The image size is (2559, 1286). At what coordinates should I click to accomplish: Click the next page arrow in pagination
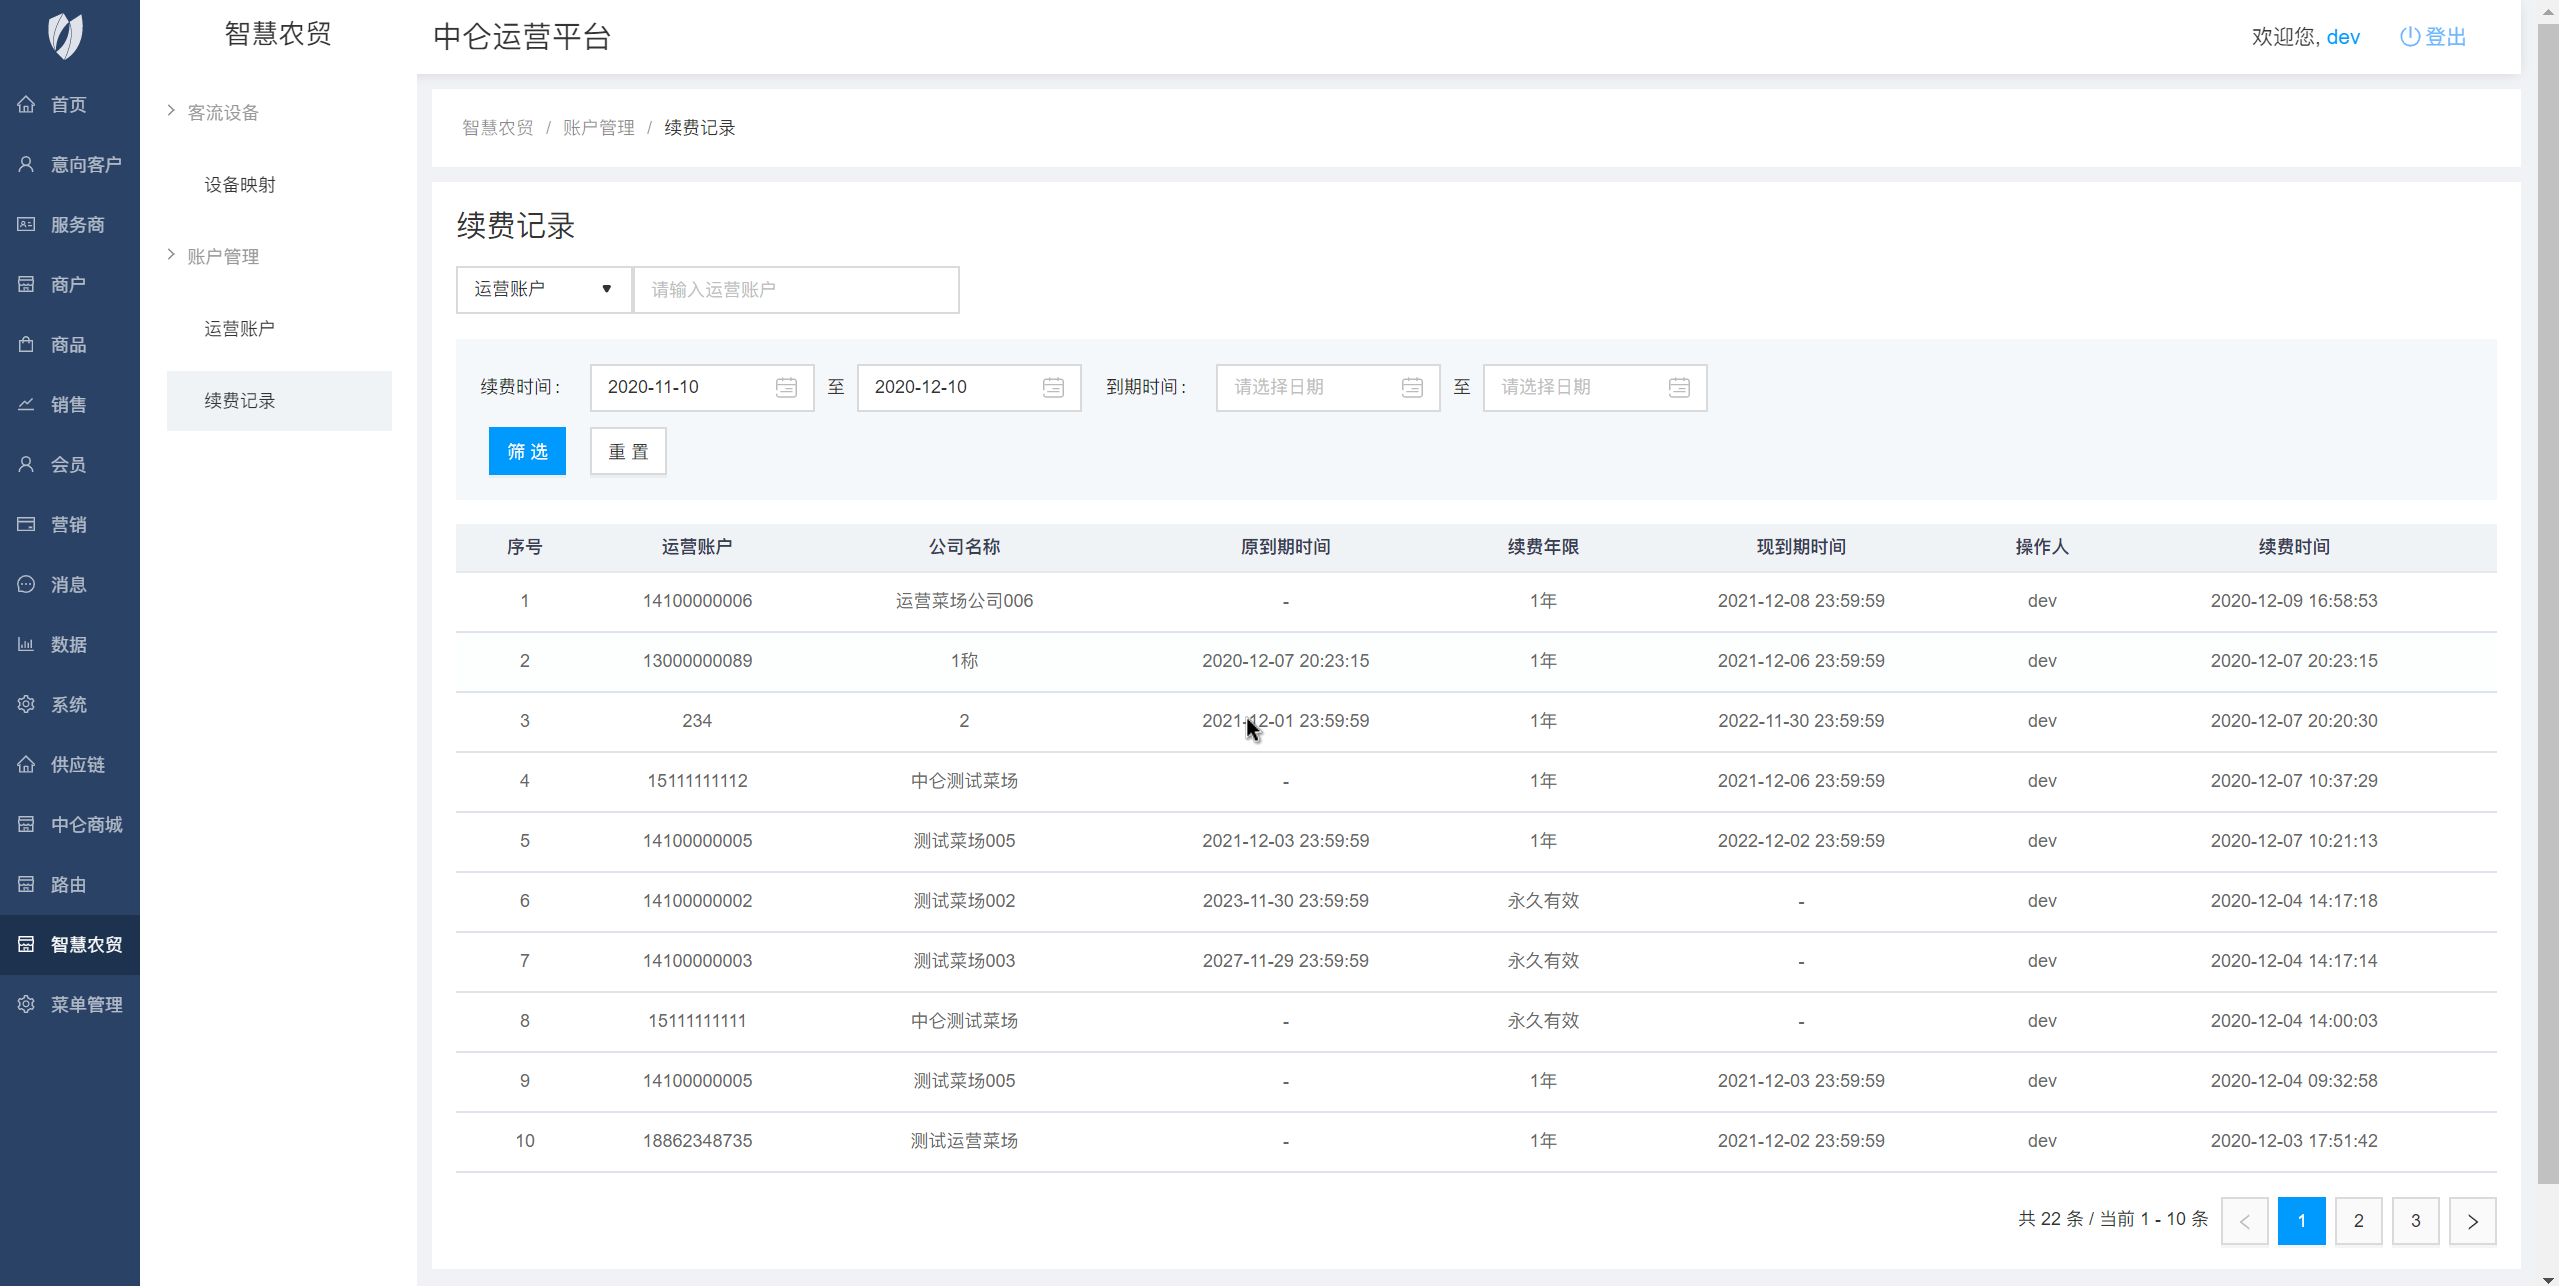(2472, 1220)
